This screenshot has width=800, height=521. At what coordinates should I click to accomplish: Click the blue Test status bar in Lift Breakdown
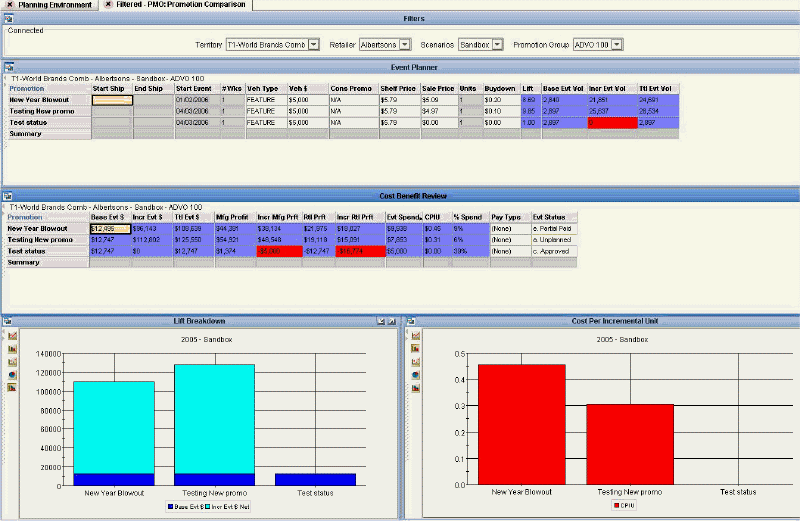point(315,479)
